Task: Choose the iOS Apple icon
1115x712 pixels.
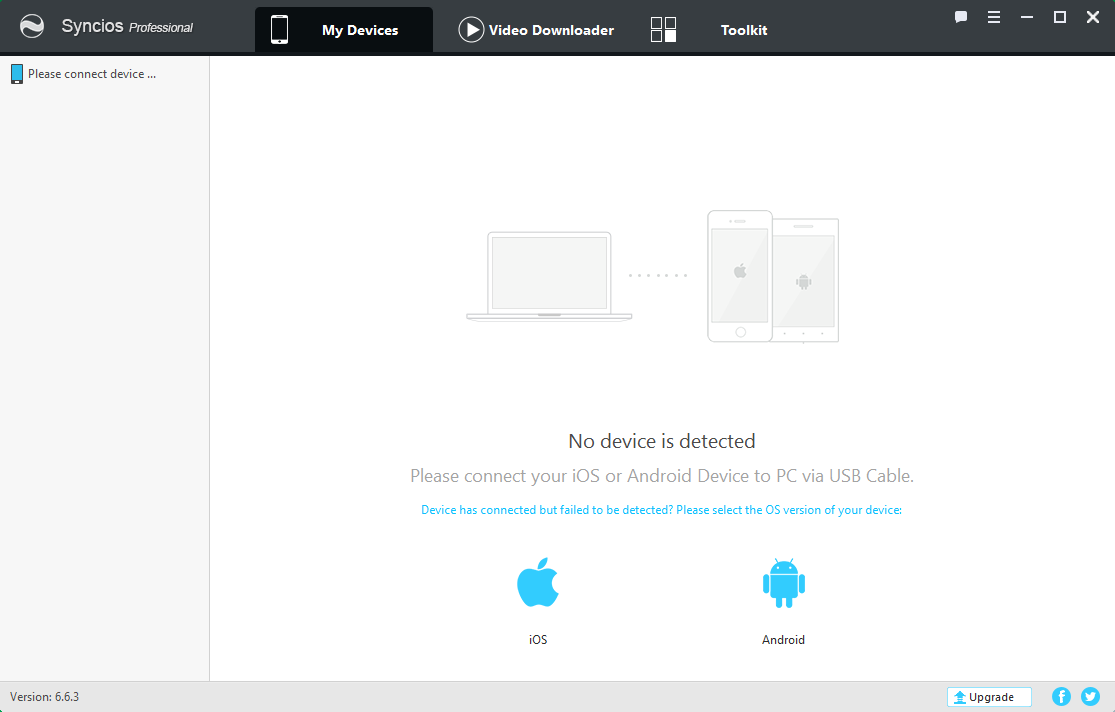Action: pyautogui.click(x=538, y=583)
